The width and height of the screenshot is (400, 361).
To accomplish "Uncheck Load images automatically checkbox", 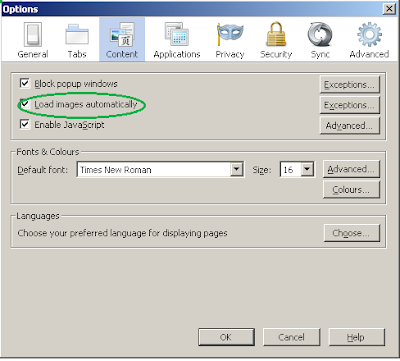I will pos(25,104).
